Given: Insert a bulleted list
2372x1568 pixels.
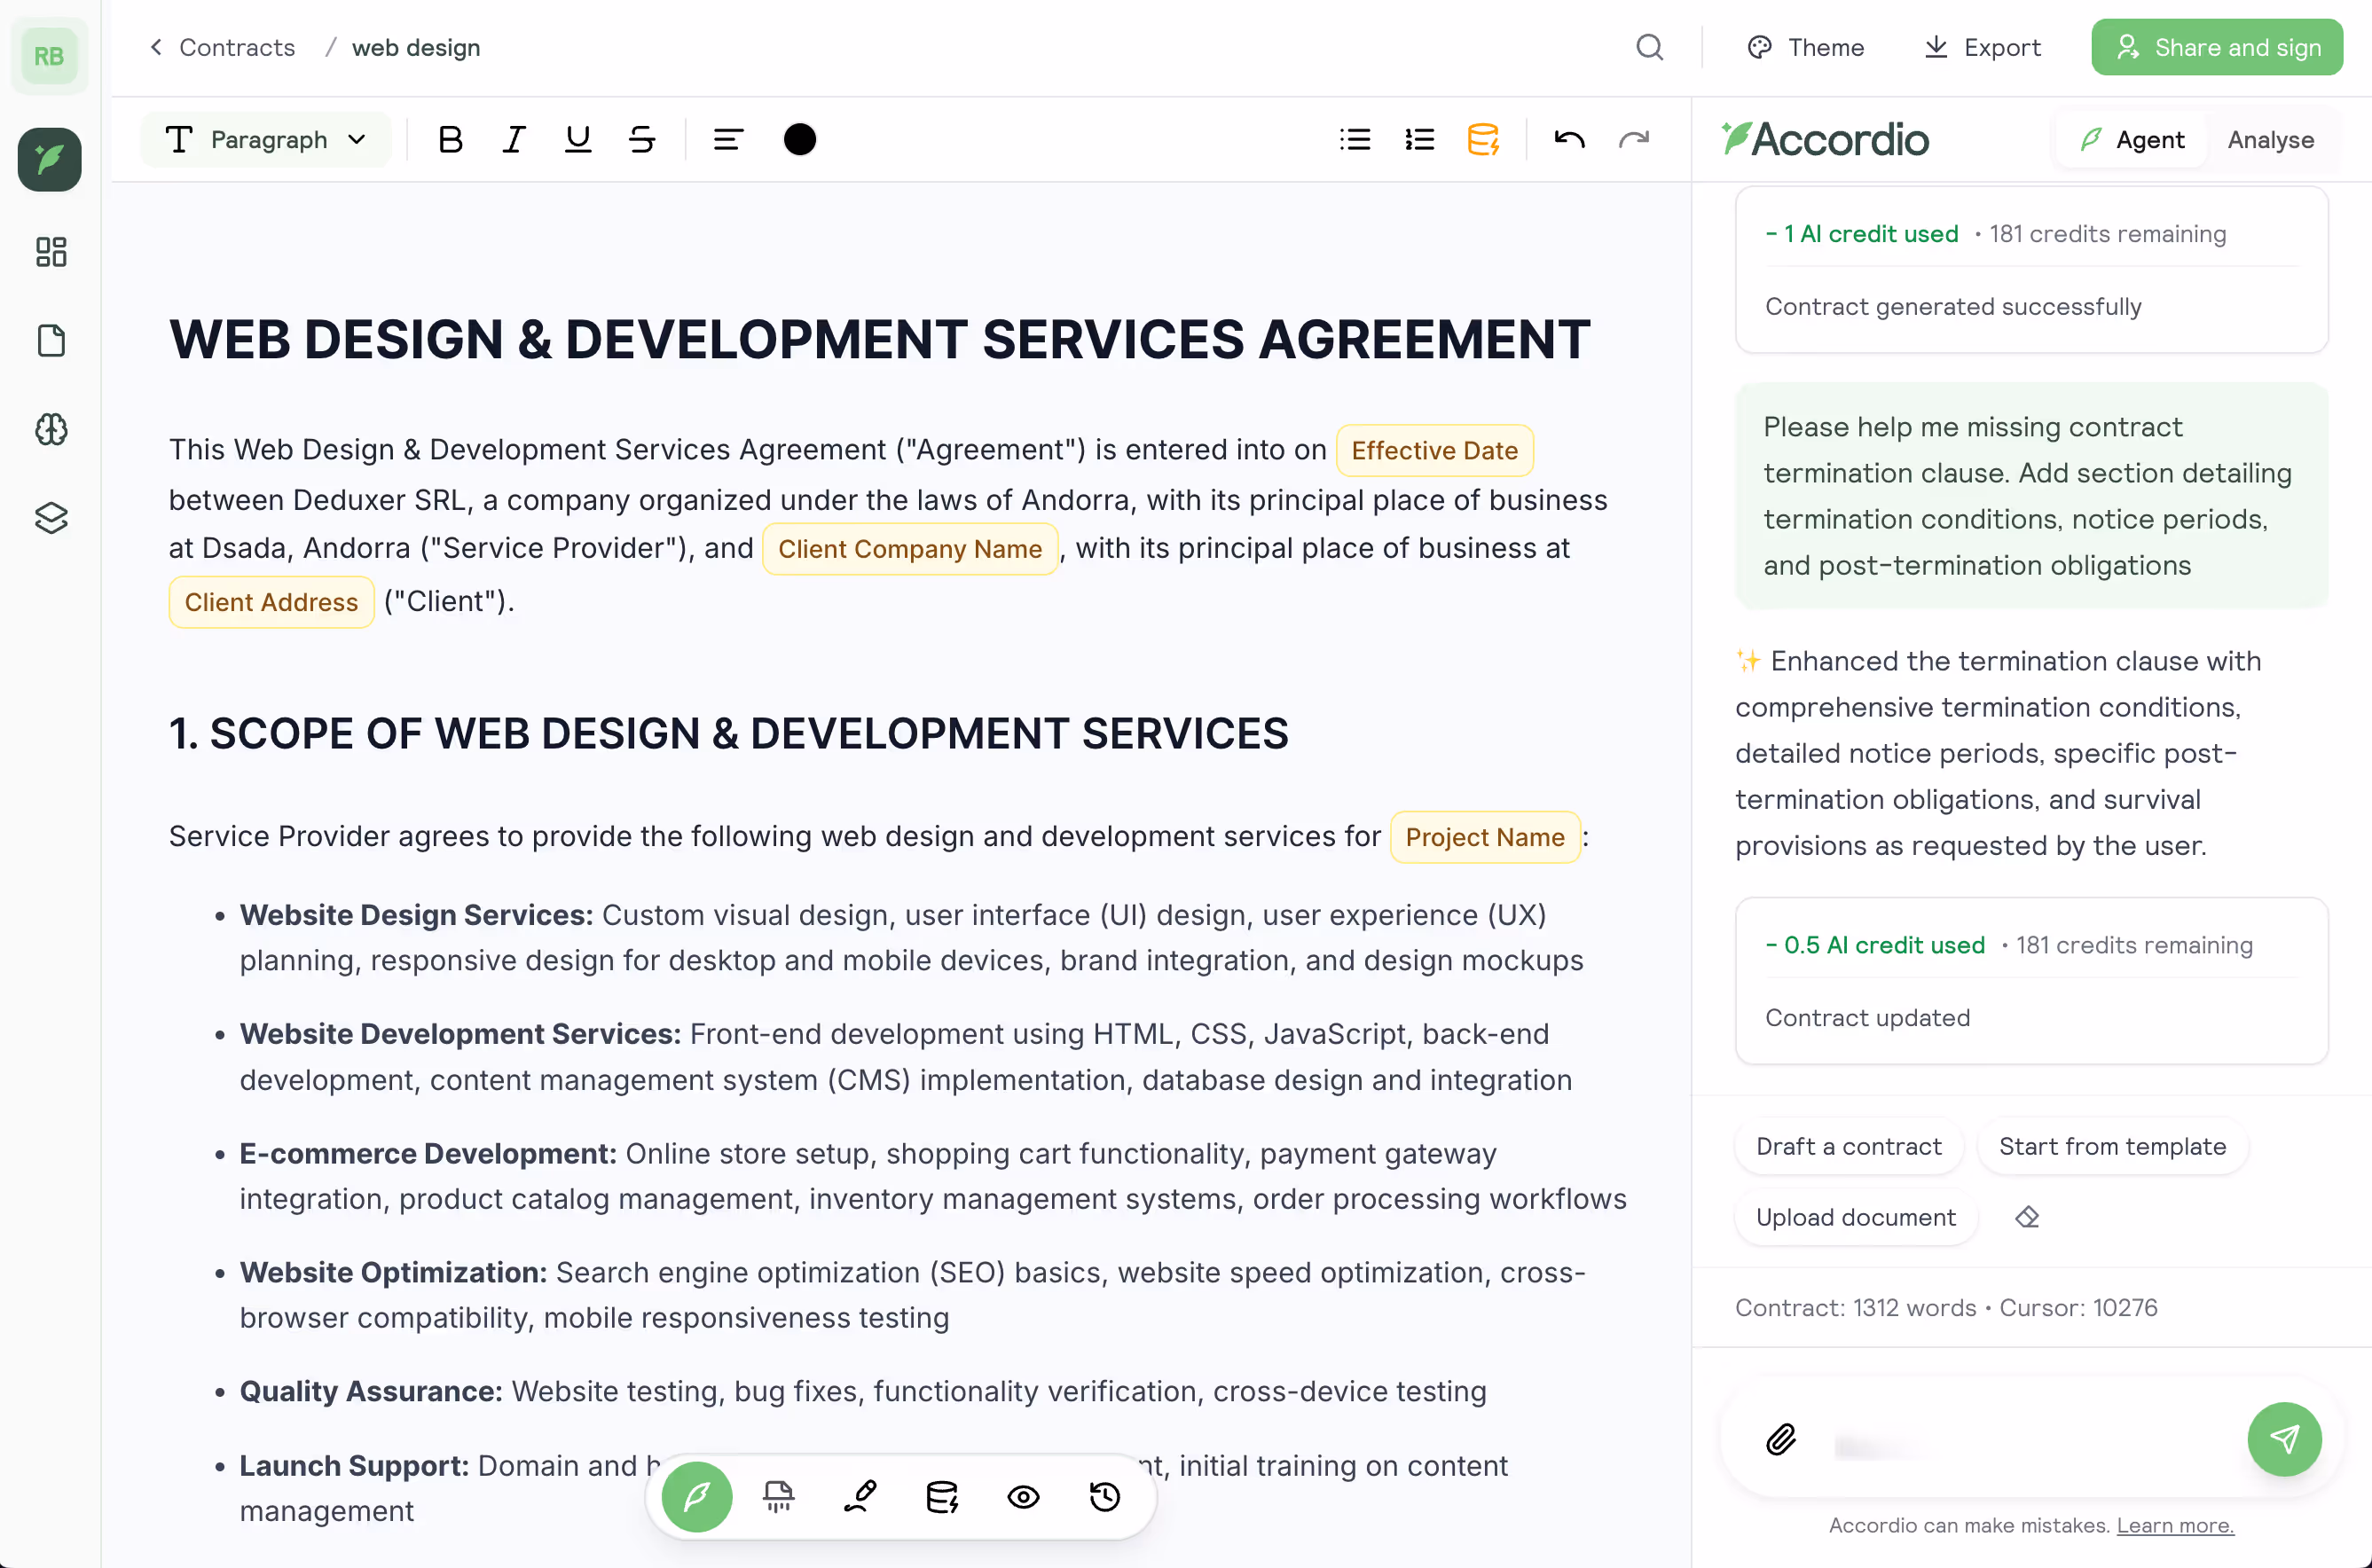Looking at the screenshot, I should click(1355, 140).
